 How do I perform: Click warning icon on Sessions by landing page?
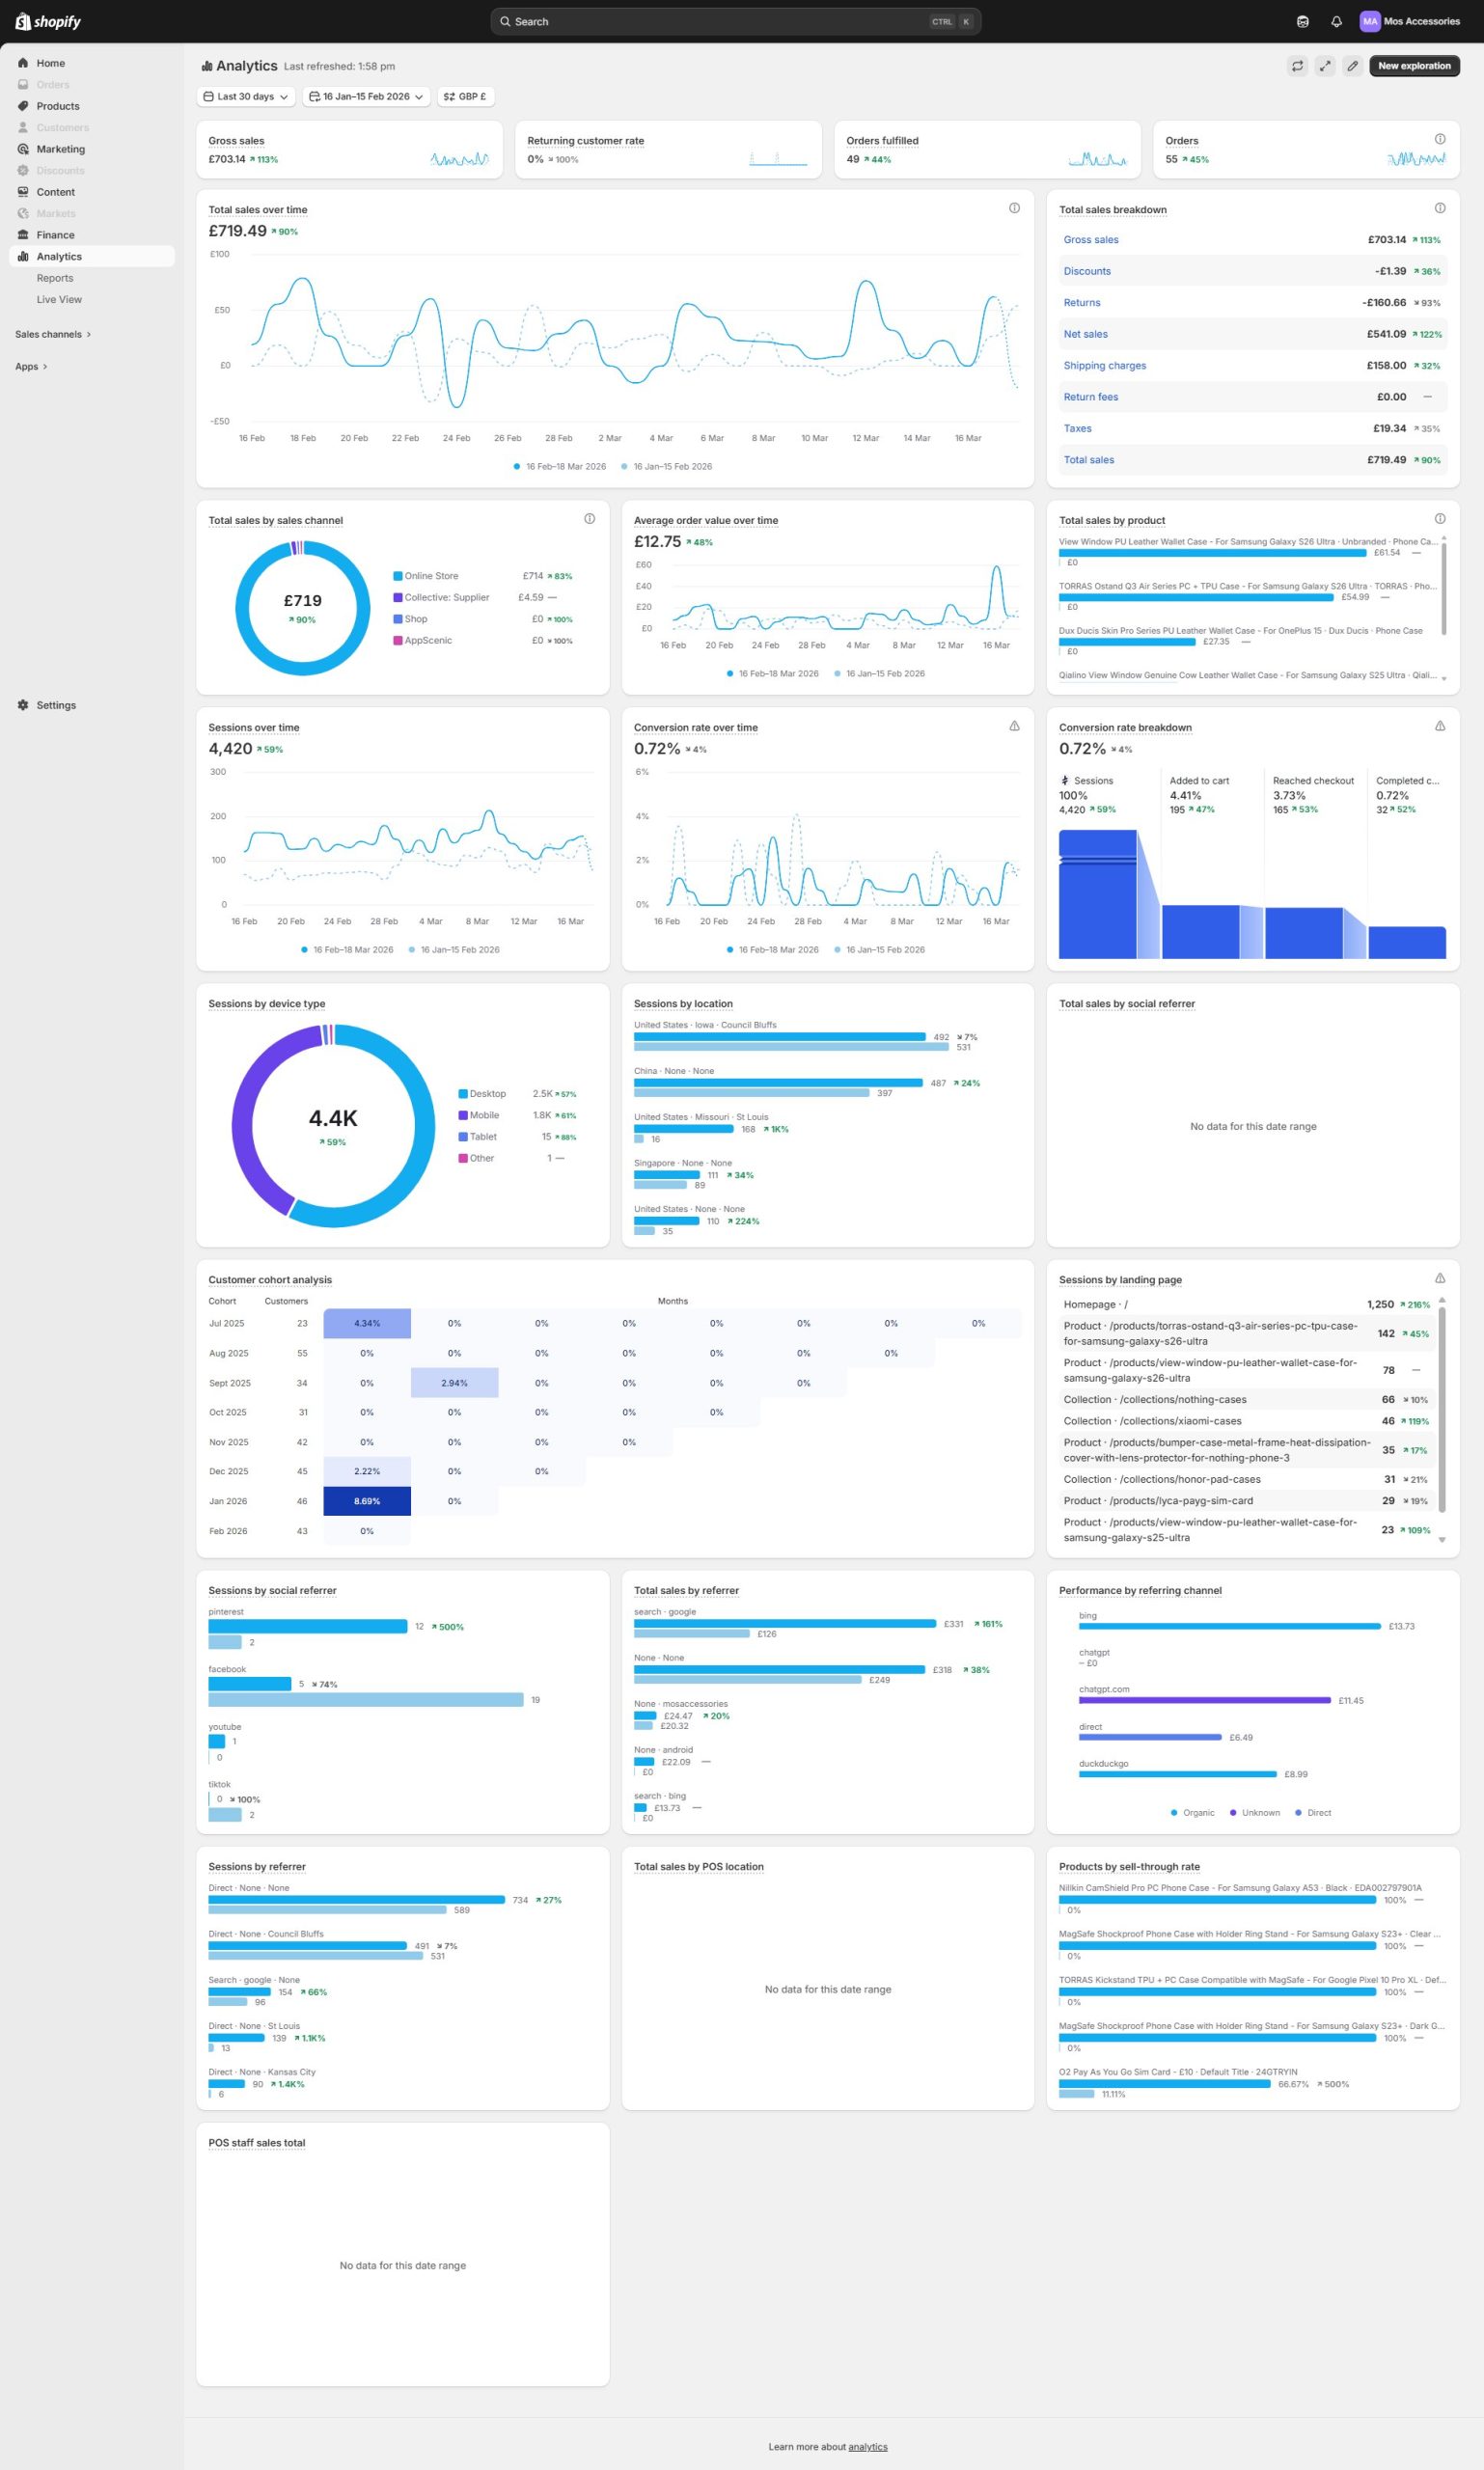(x=1440, y=1278)
